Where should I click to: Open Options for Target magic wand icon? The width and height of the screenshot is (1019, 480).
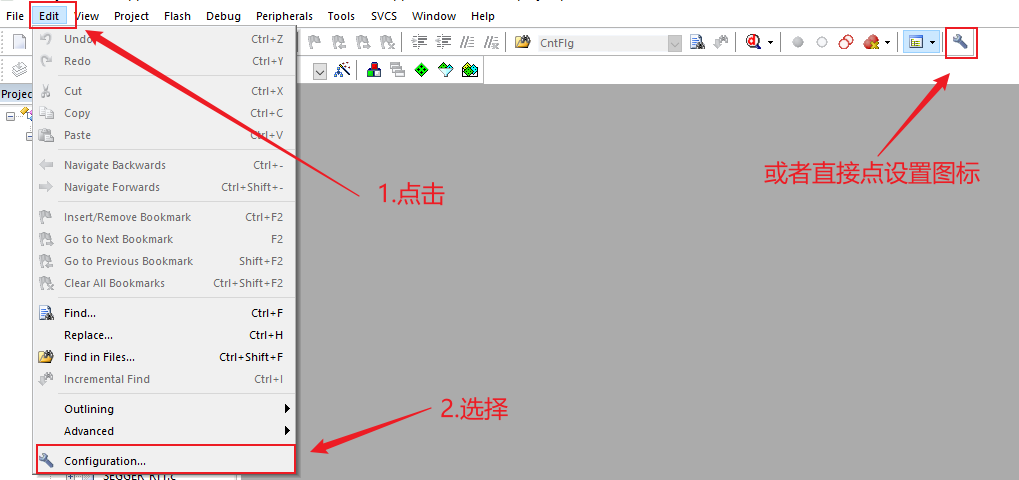(x=342, y=70)
